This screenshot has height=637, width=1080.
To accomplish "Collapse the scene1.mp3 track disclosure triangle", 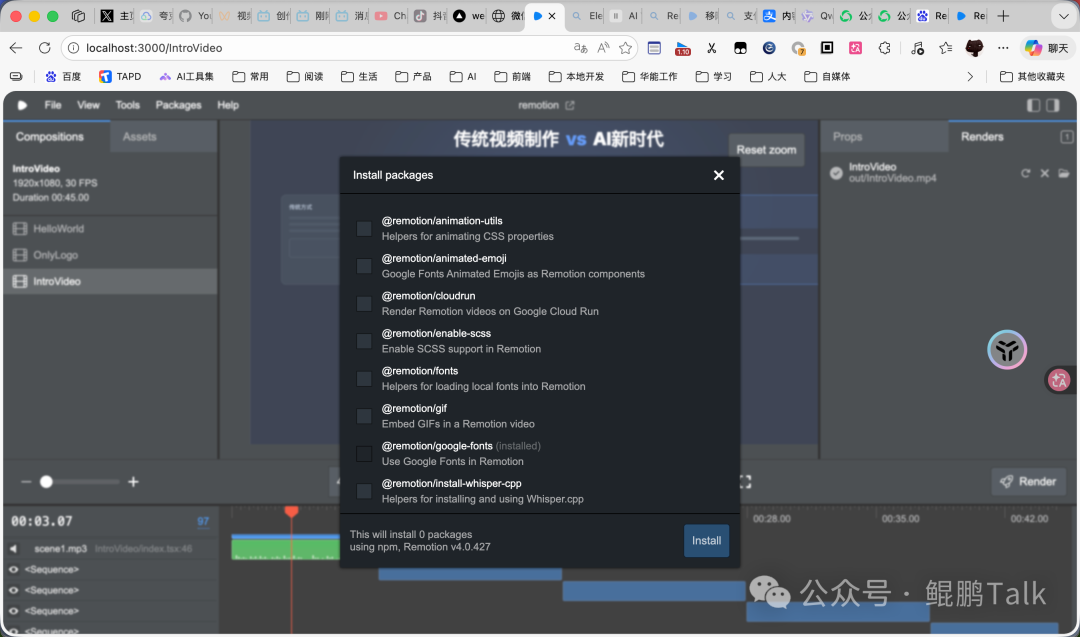I will pyautogui.click(x=13, y=548).
